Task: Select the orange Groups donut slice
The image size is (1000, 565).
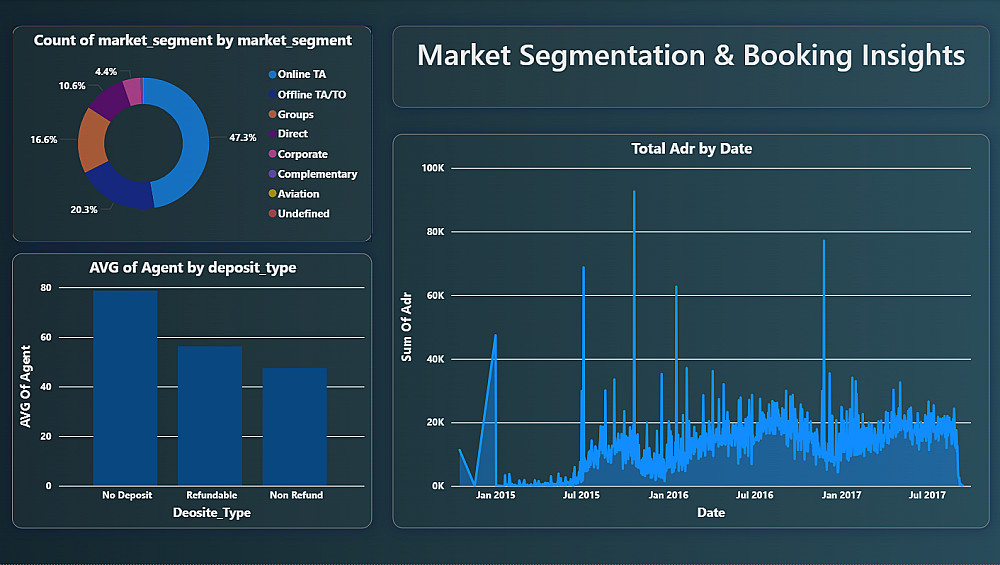Action: coord(92,140)
